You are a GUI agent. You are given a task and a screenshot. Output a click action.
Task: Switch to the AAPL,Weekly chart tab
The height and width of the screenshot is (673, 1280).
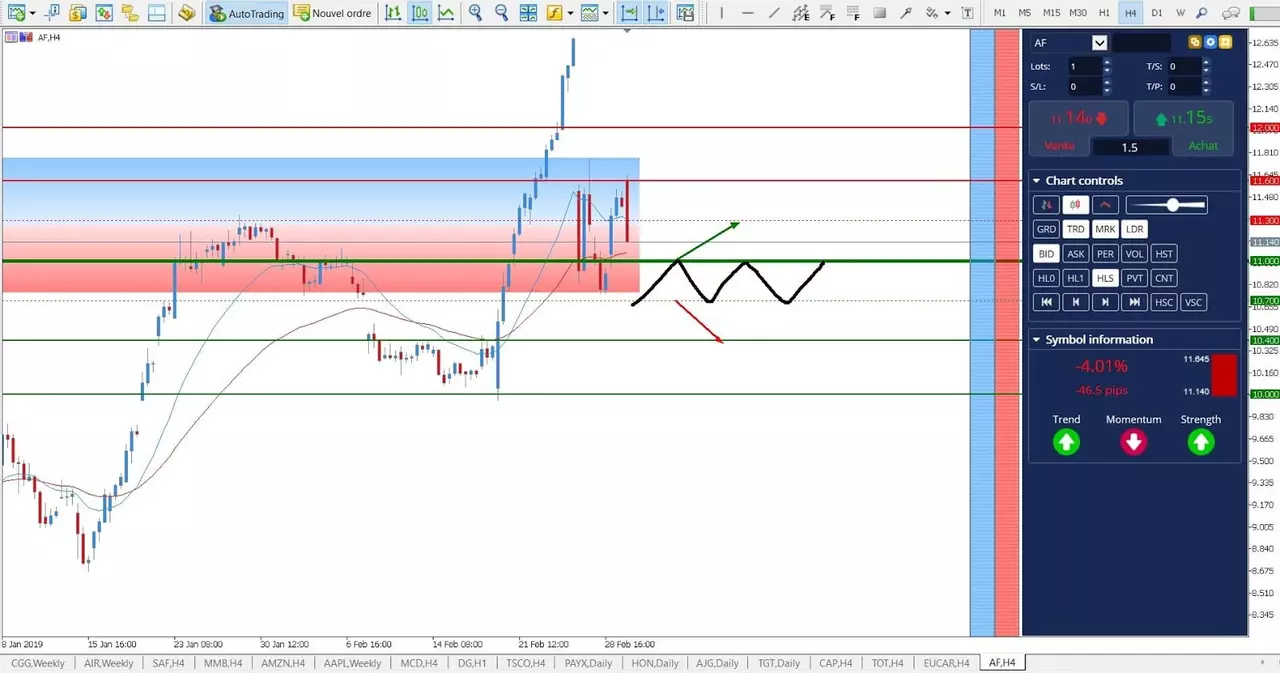coord(351,663)
